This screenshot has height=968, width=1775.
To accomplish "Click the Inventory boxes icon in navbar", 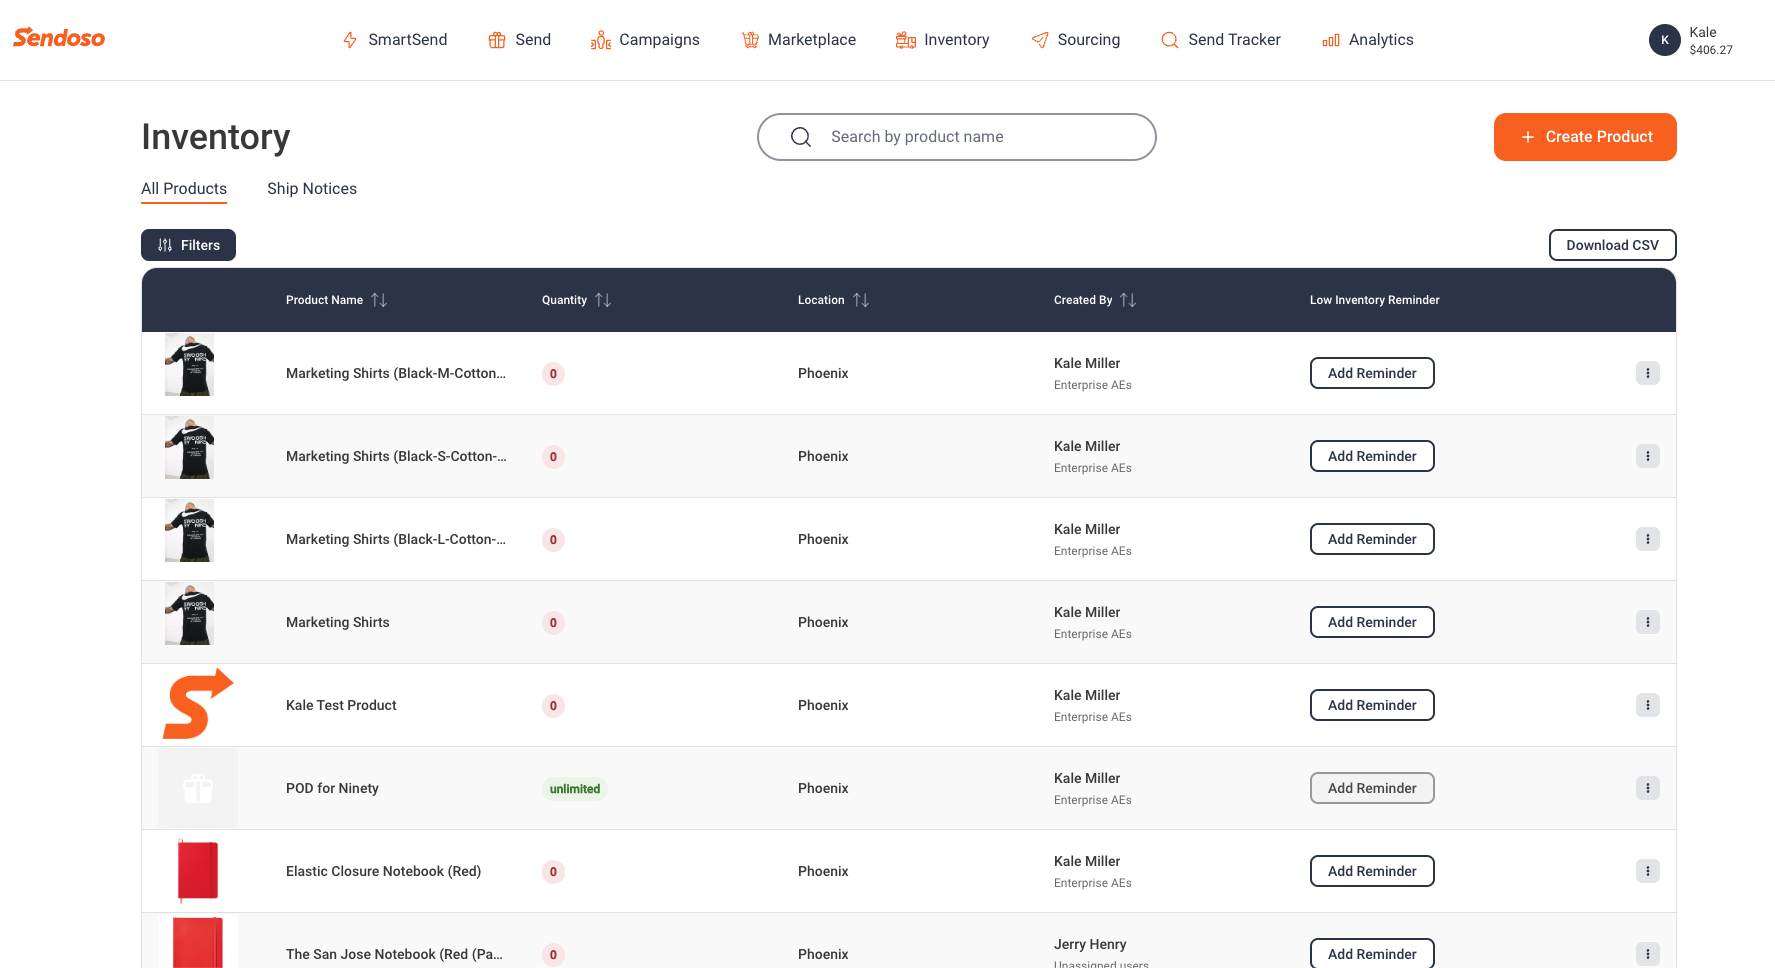I will 906,40.
